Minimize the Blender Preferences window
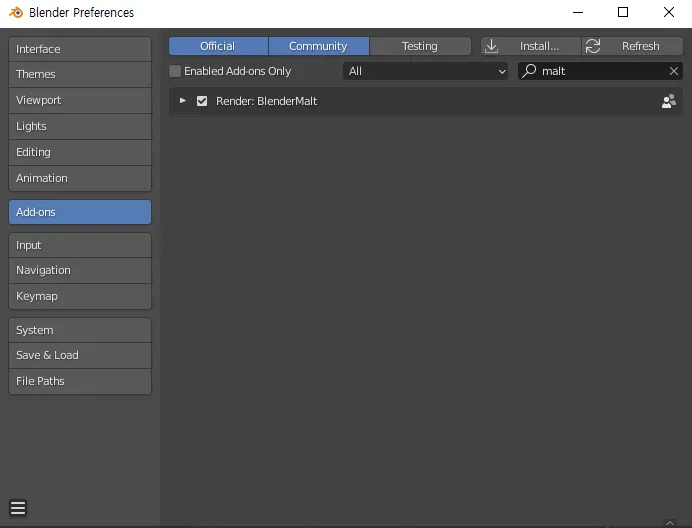The height and width of the screenshot is (528, 692). point(578,12)
